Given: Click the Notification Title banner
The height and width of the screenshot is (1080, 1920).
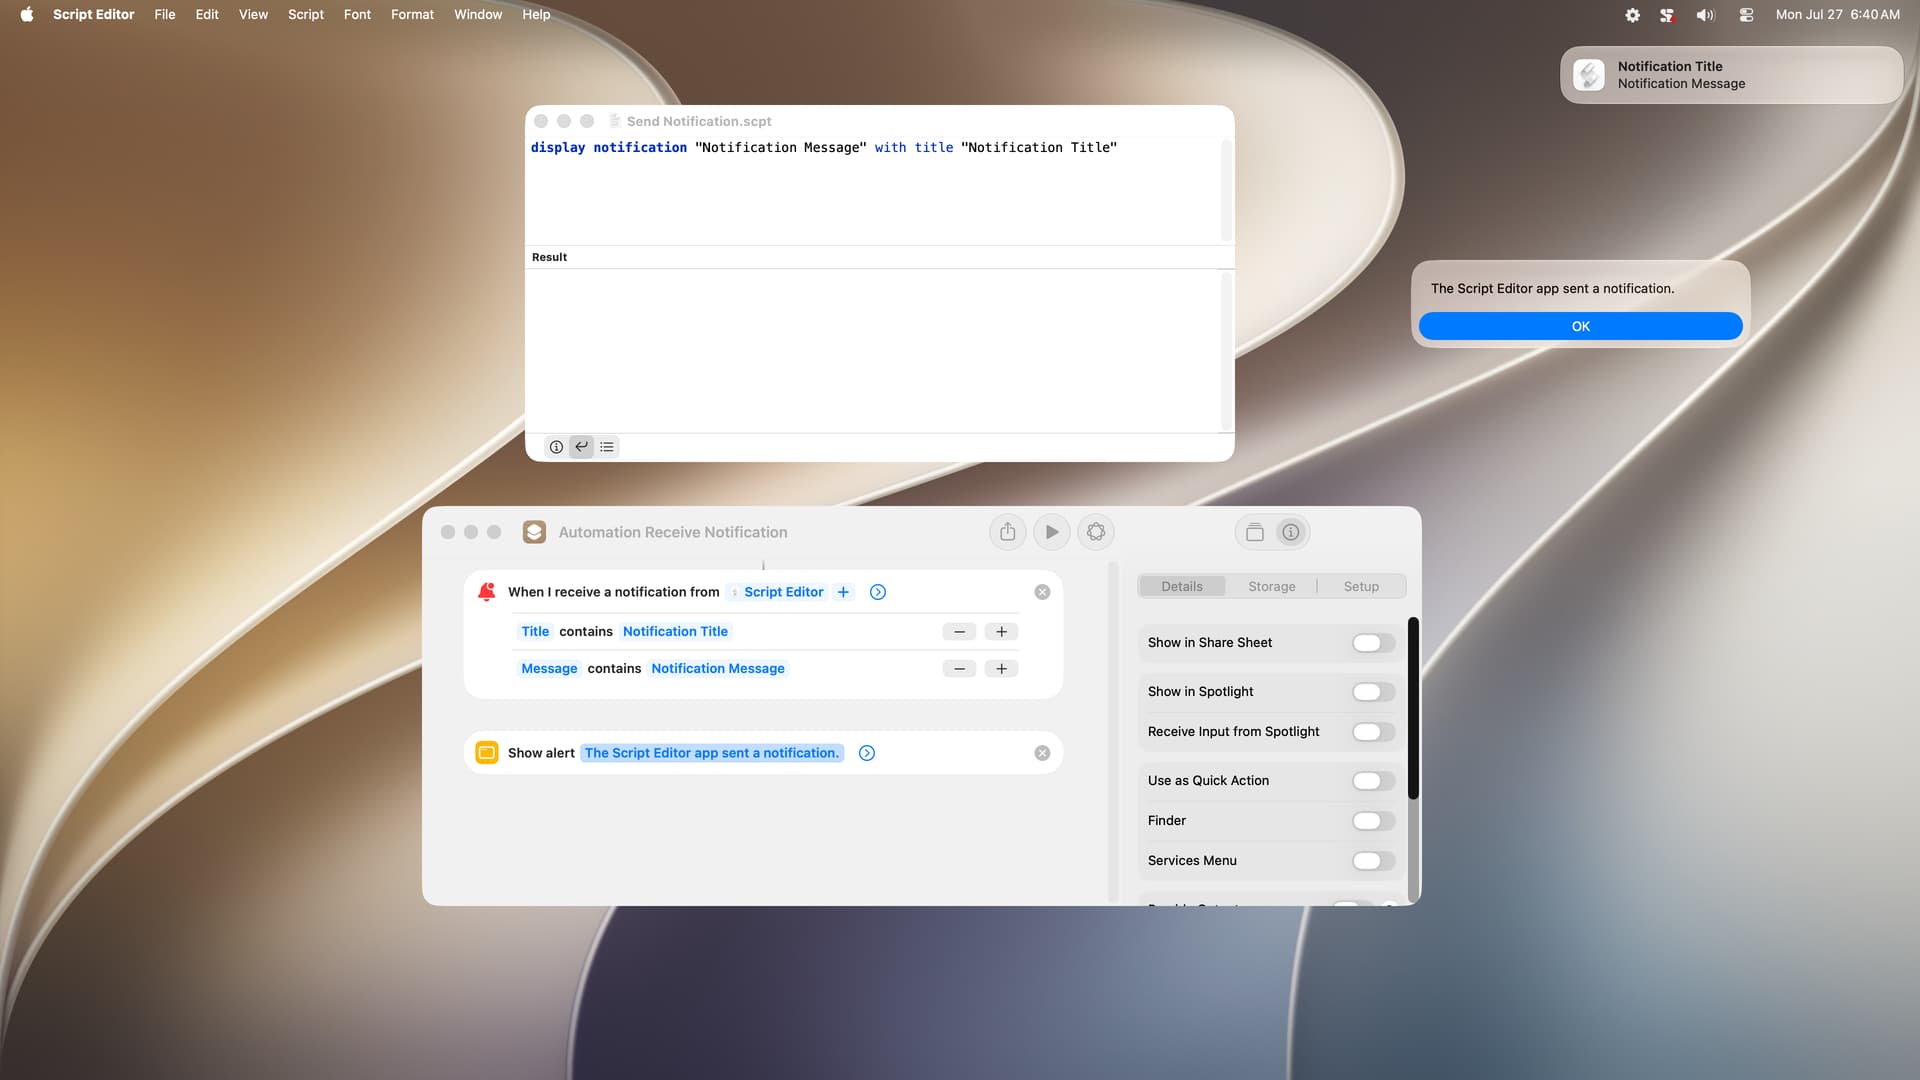Looking at the screenshot, I should (1731, 75).
